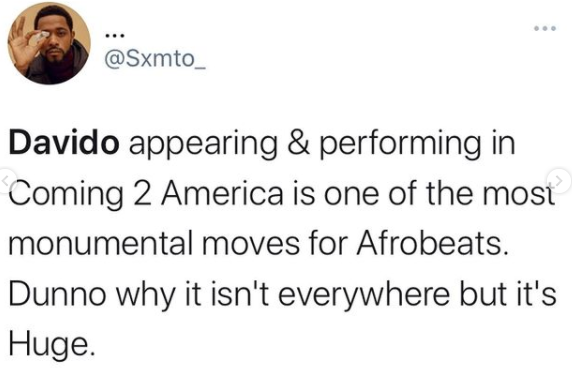Select the word moves in the tweet
This screenshot has width=572, height=368.
(251, 244)
